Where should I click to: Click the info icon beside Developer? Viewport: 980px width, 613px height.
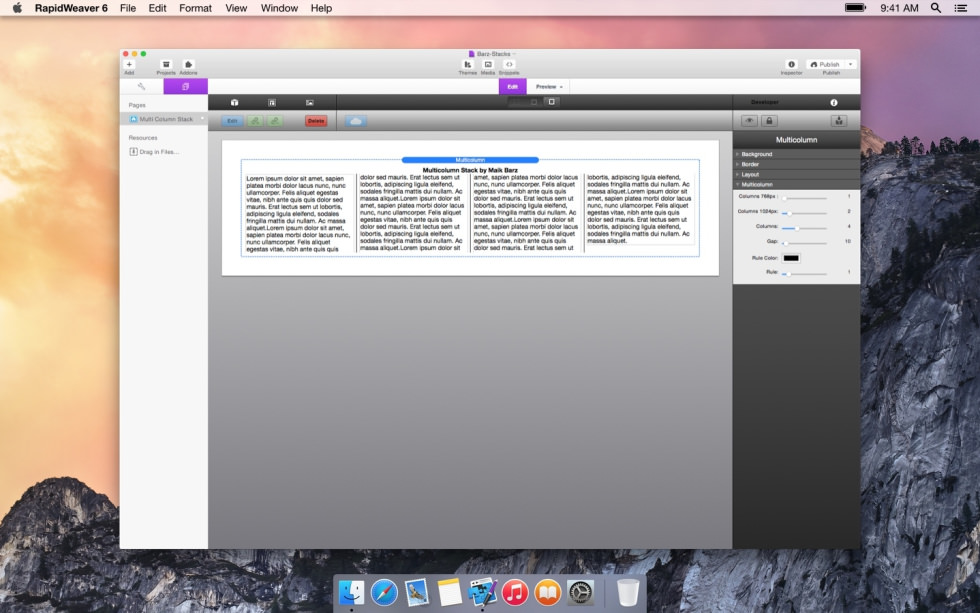pos(834,102)
